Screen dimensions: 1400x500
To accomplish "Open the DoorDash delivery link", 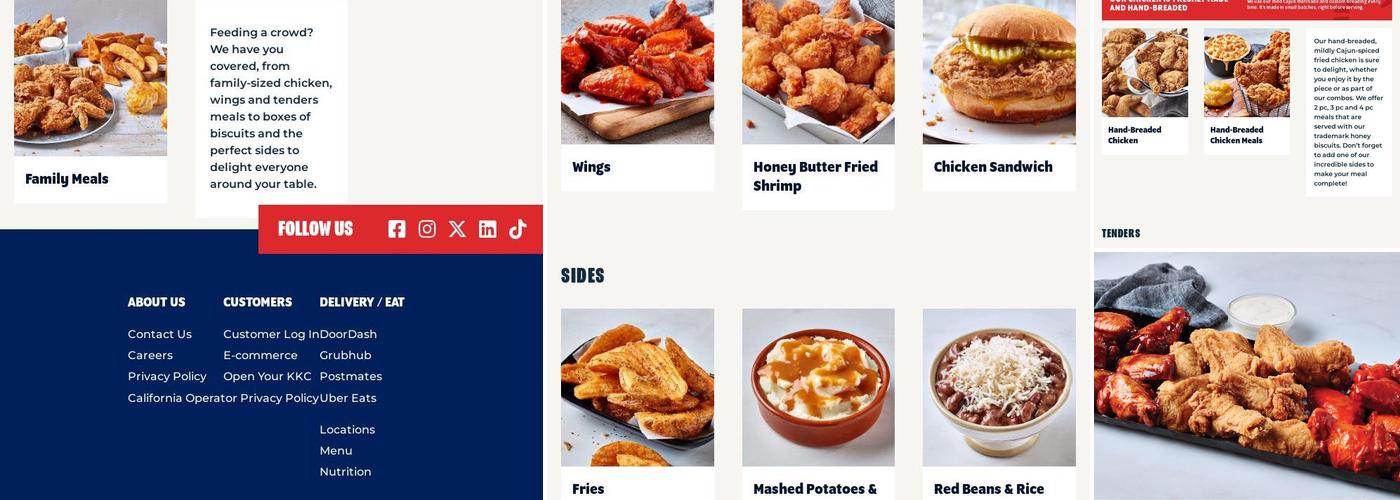I will [348, 334].
